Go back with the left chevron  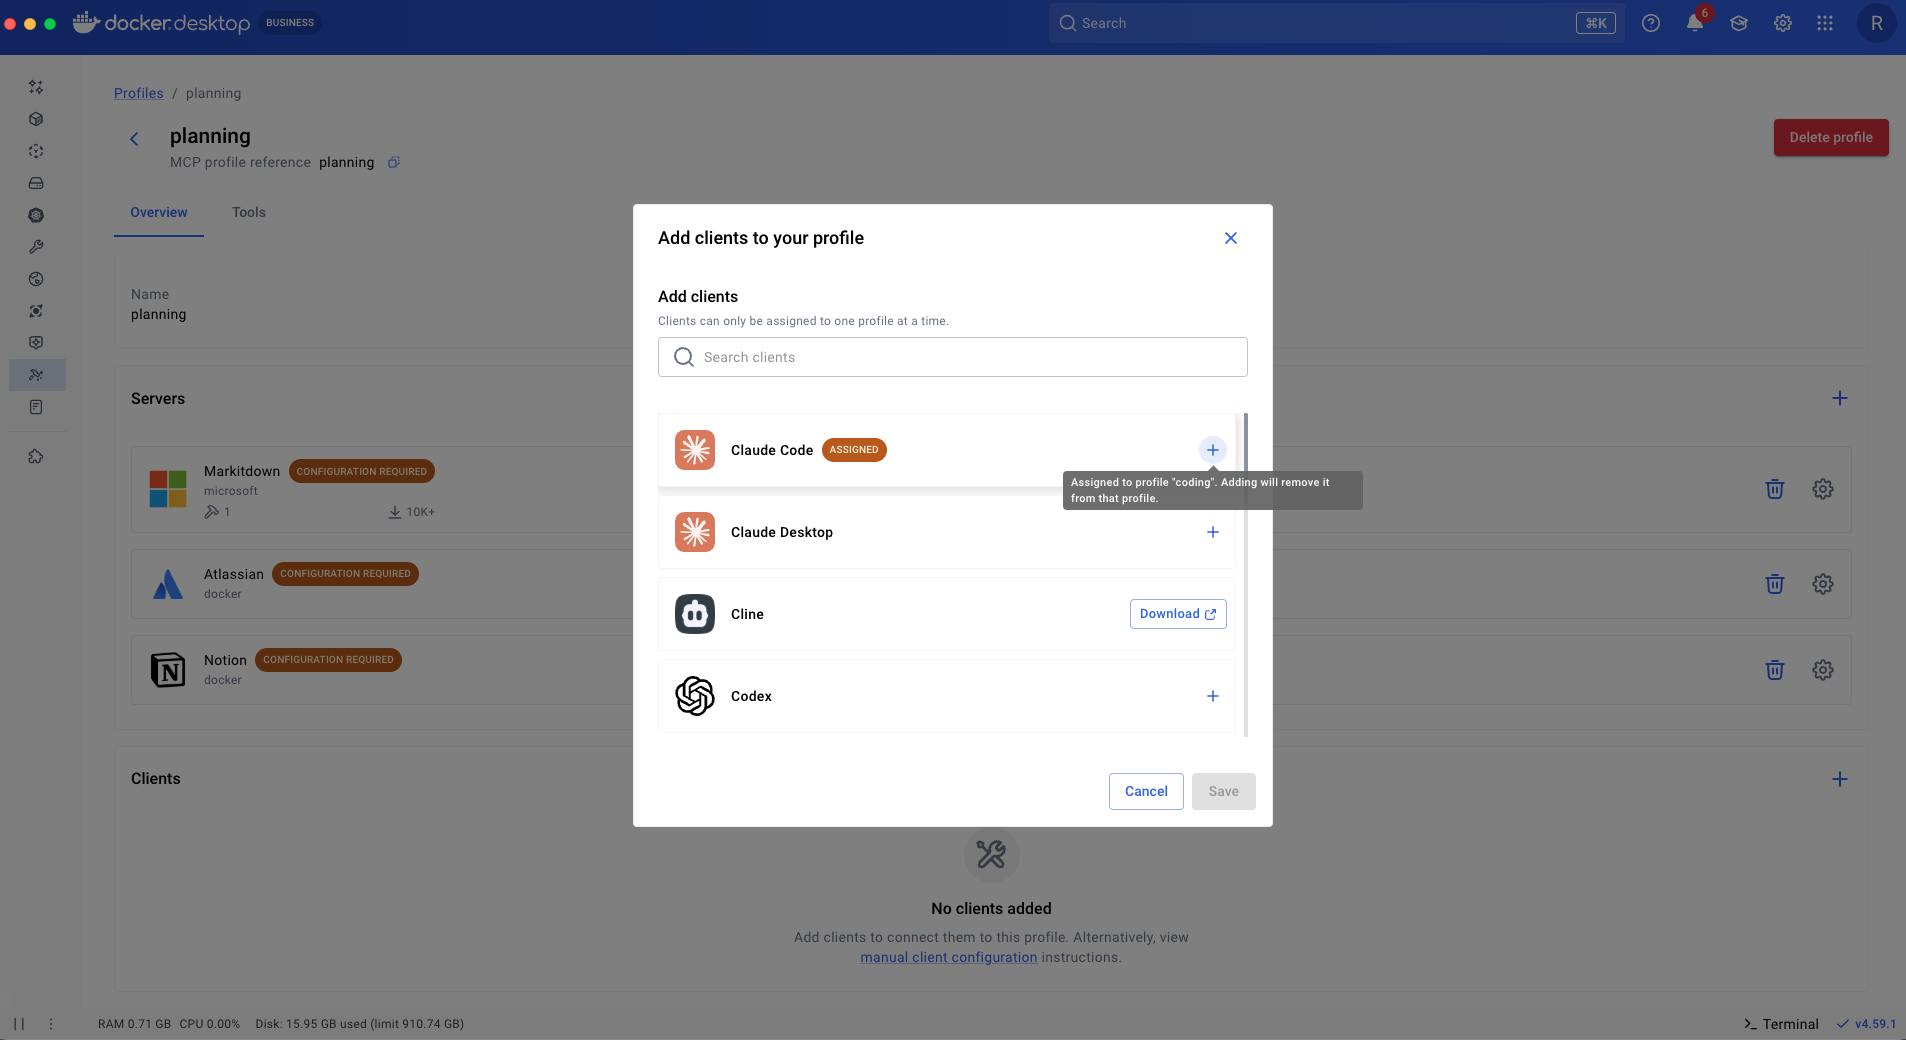(x=134, y=139)
